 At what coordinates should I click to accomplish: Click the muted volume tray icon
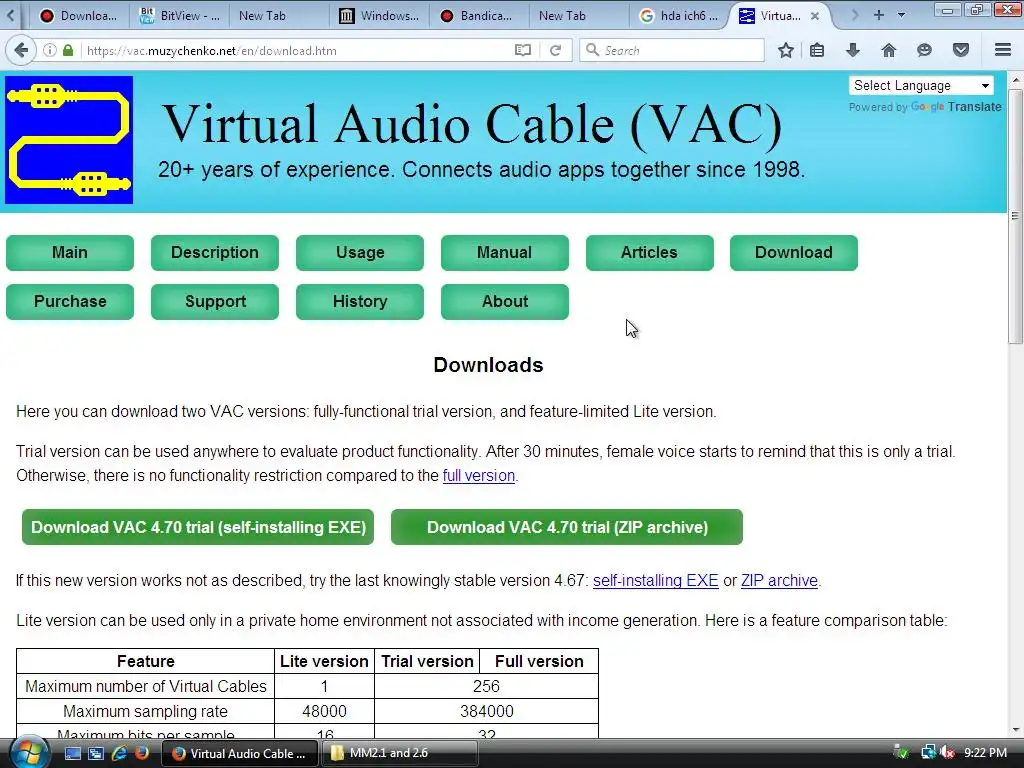pyautogui.click(x=947, y=753)
